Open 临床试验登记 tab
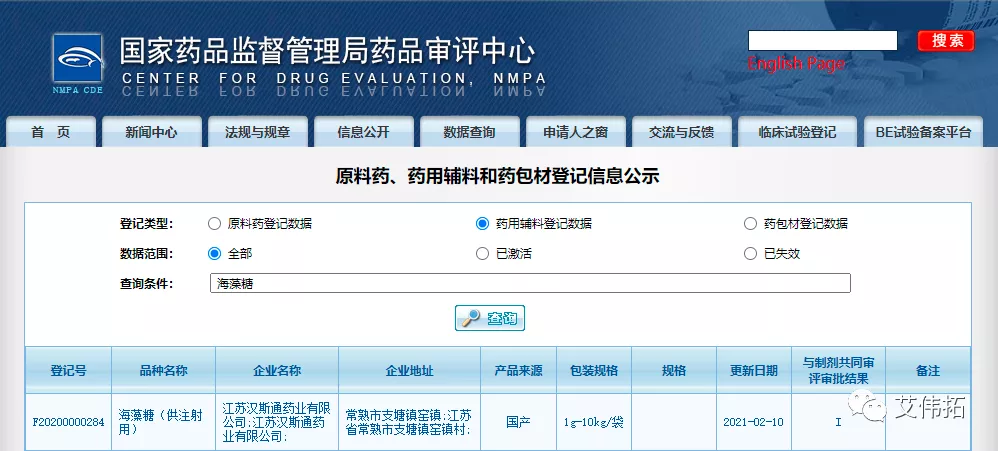Screen dimensions: 998x451 click(x=796, y=132)
